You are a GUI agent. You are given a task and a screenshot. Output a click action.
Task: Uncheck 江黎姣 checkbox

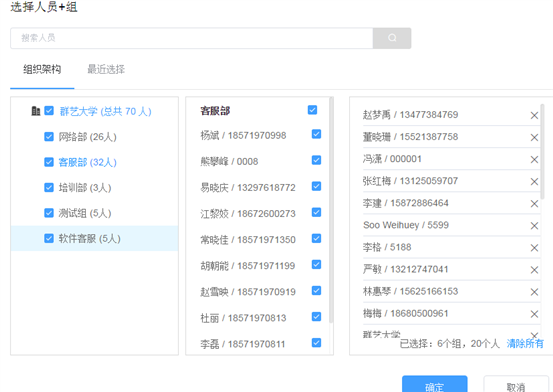pos(316,212)
